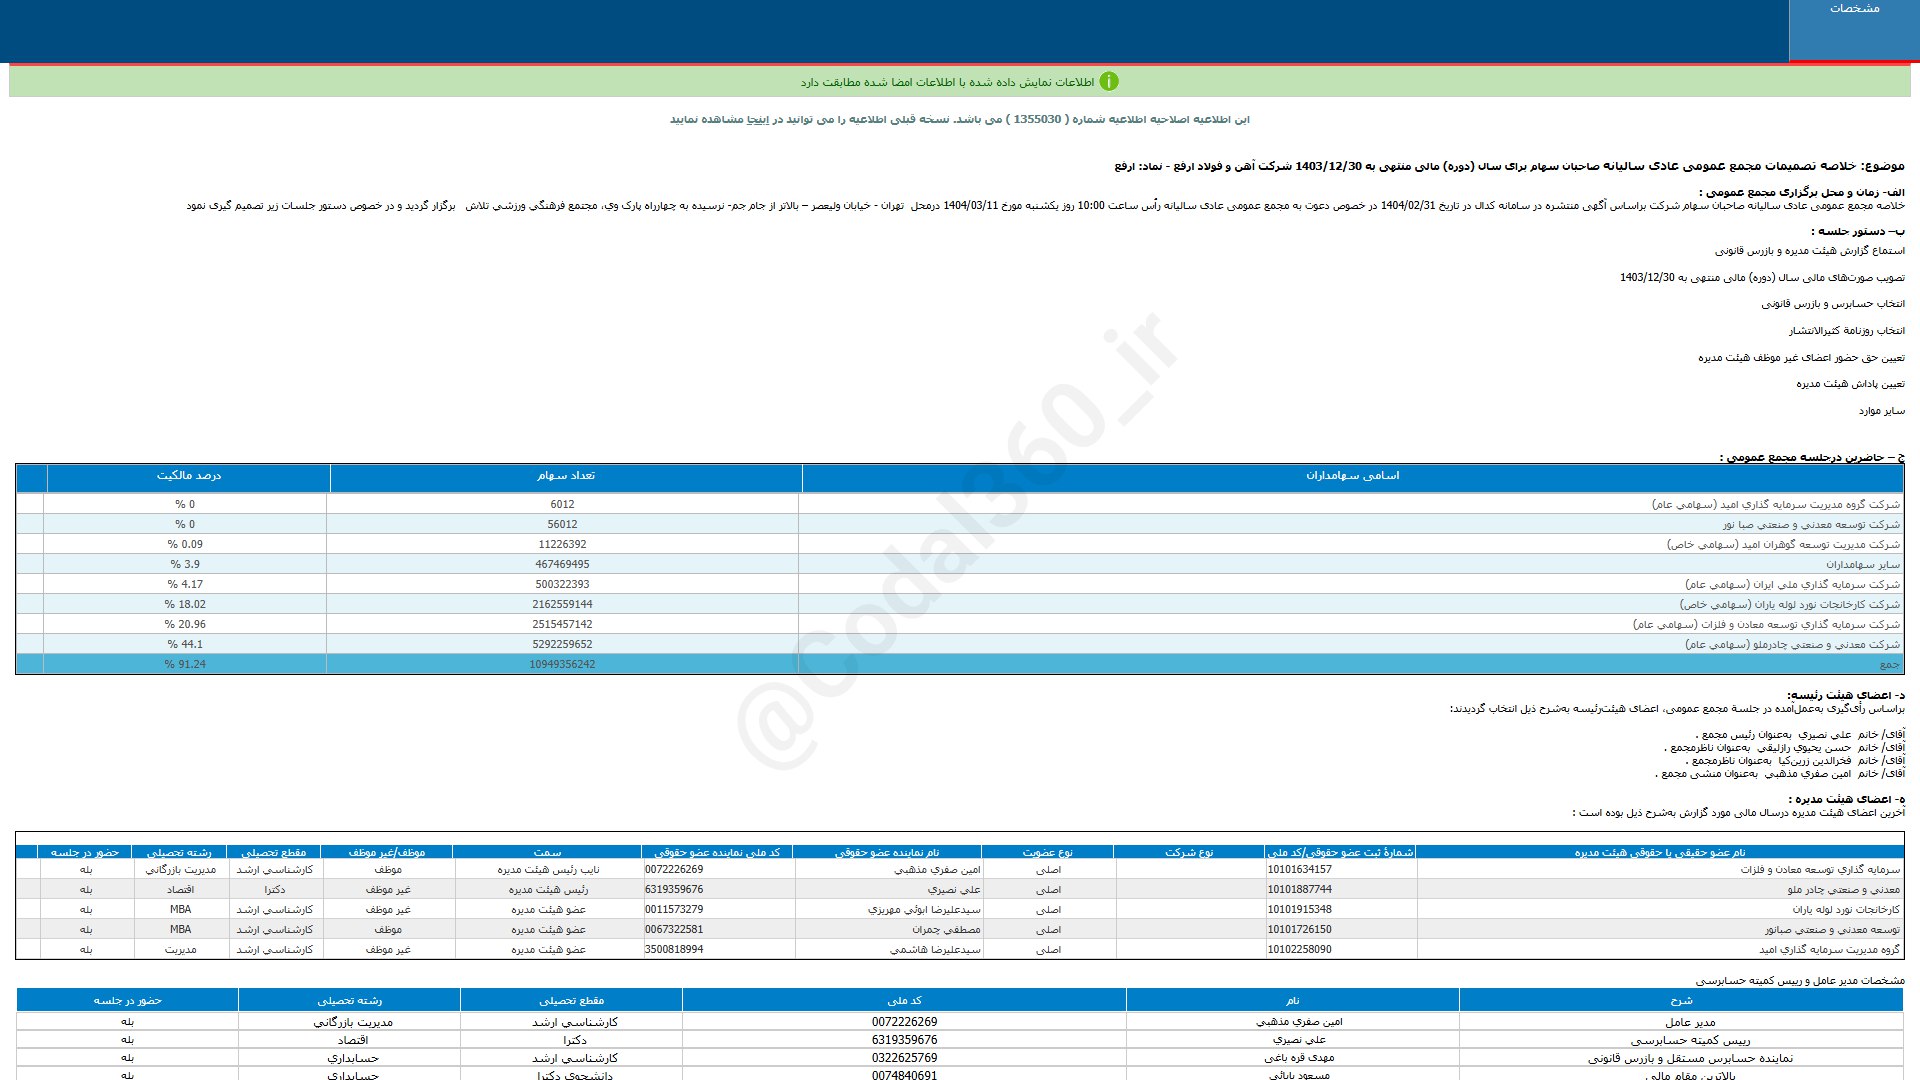Click the 'نوع عضويت' column header
1920x1080 pixels.
[1047, 853]
